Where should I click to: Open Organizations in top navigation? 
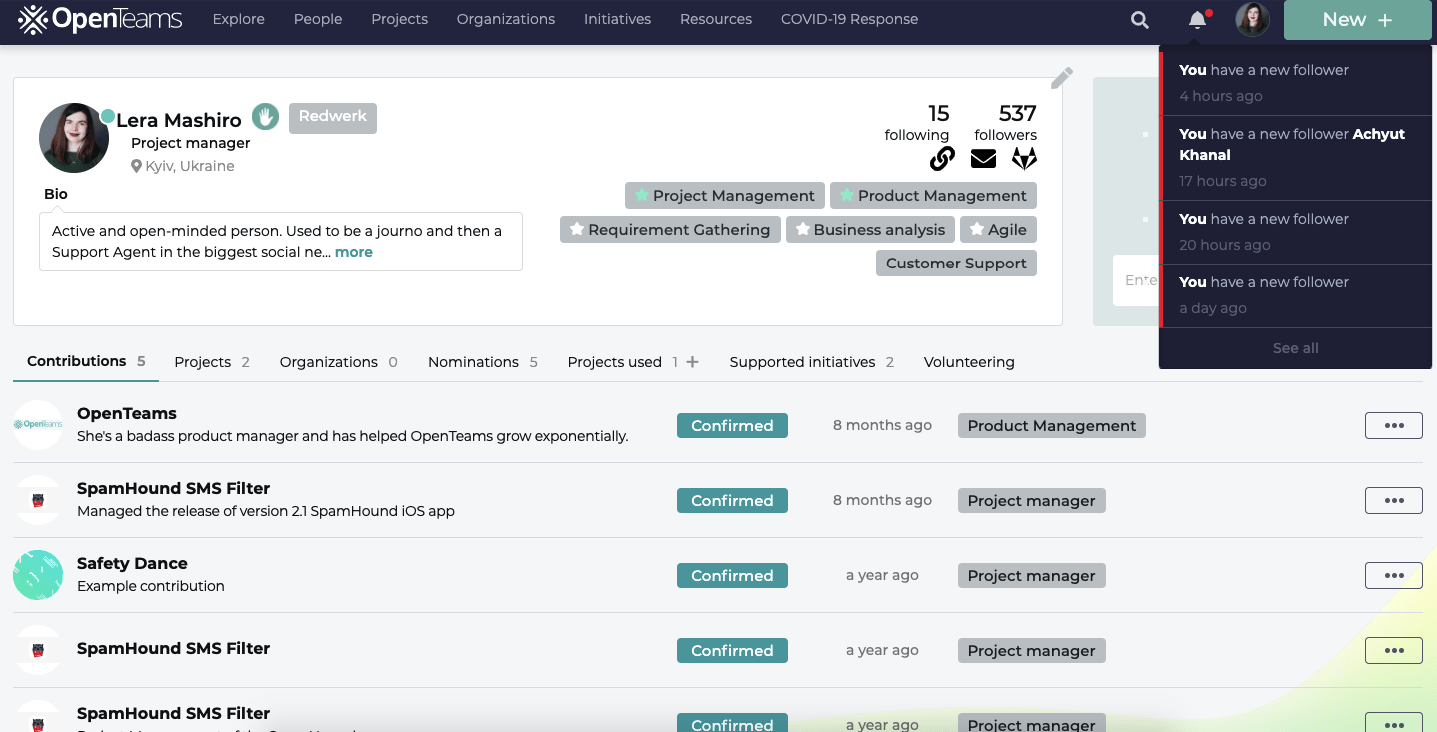506,19
